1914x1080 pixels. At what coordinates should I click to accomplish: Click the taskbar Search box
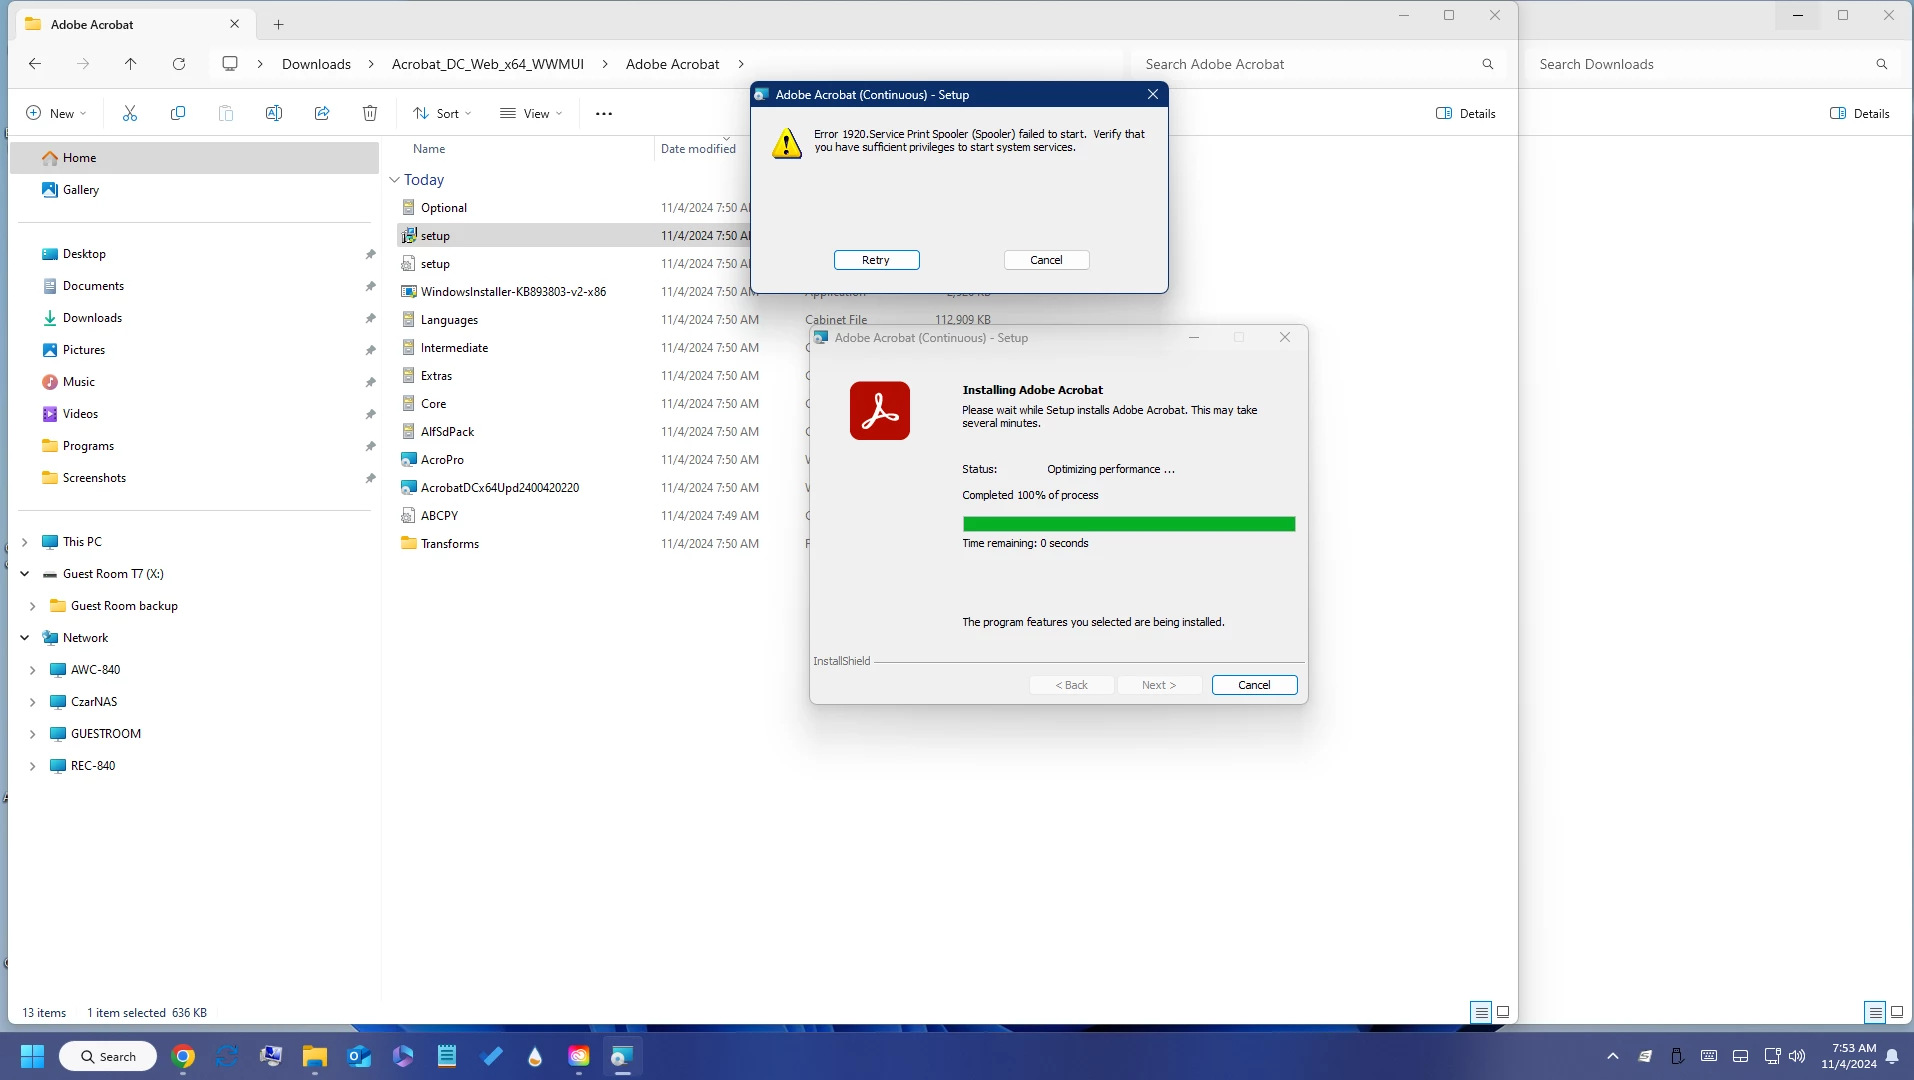[108, 1056]
